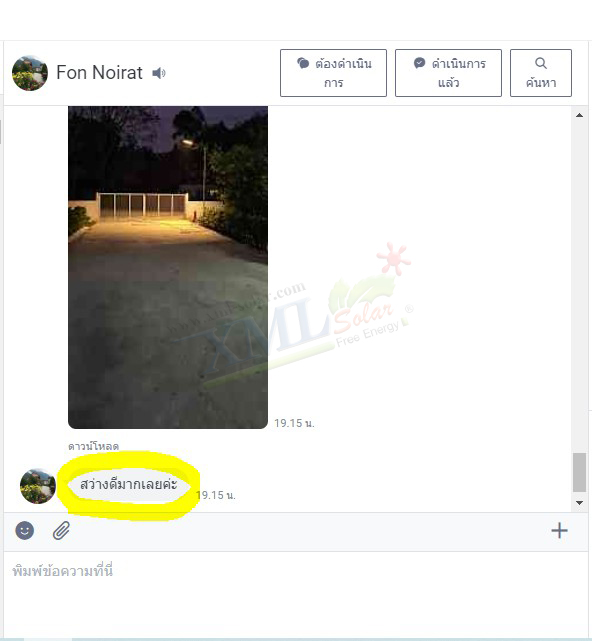Mark chat as ต้องดำเนินการ
This screenshot has width=592, height=641.
(333, 73)
